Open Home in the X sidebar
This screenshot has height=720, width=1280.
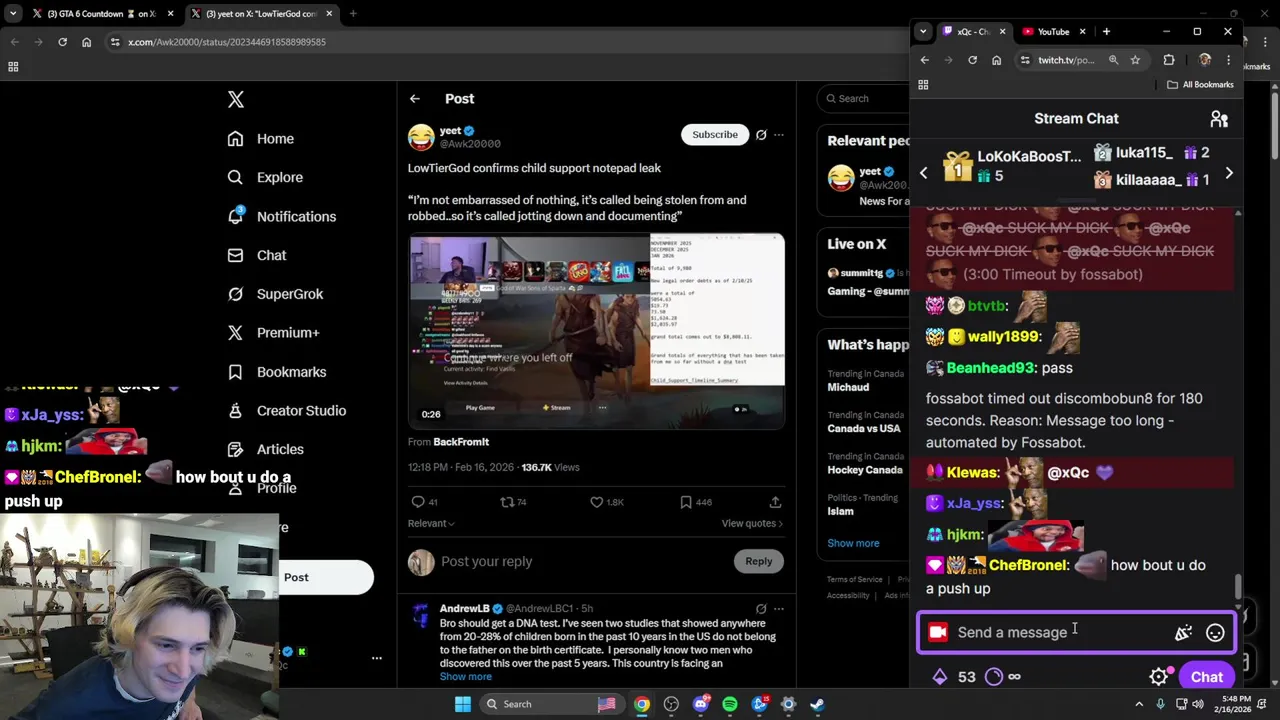[260, 139]
